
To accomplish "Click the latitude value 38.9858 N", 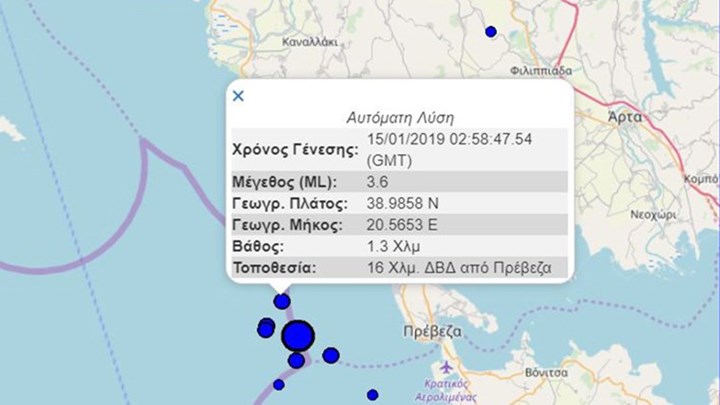I will tap(403, 203).
